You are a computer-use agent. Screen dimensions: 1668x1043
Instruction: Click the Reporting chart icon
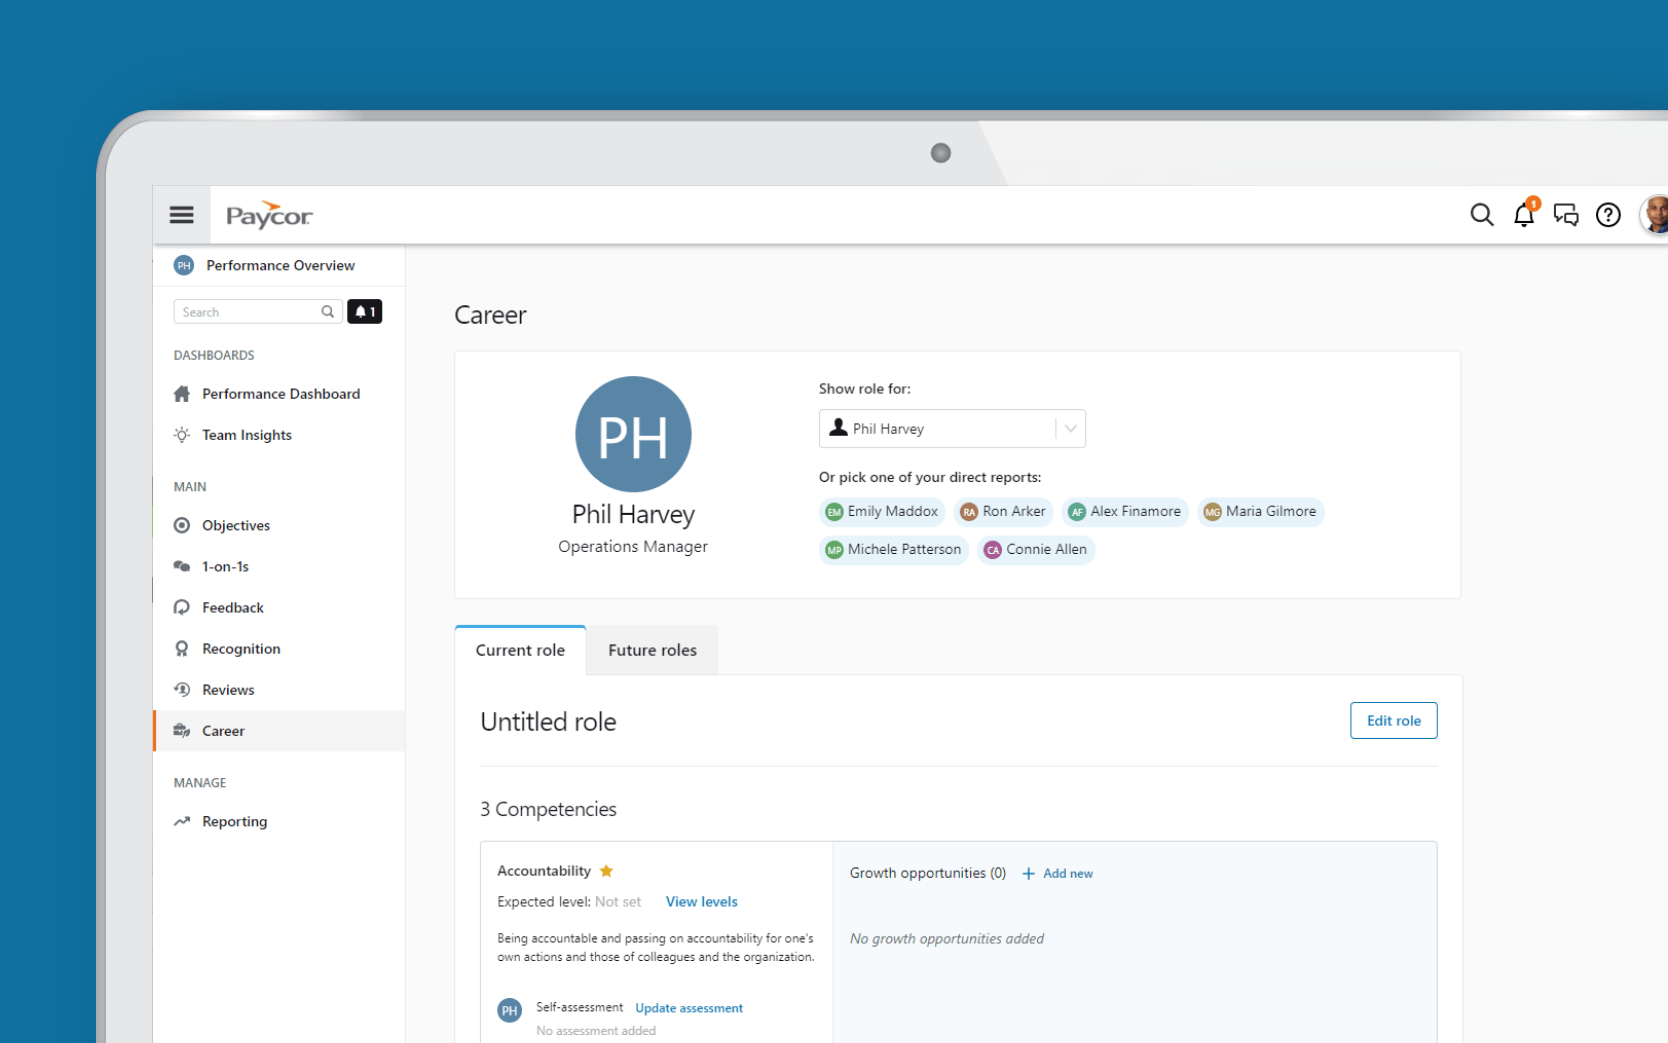pyautogui.click(x=182, y=821)
